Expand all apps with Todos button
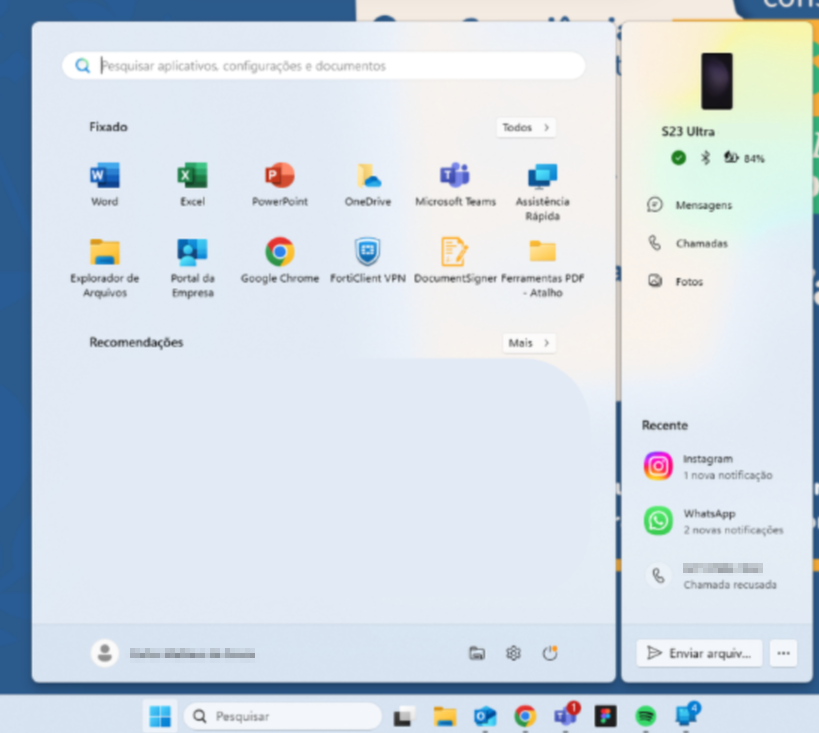 click(526, 128)
